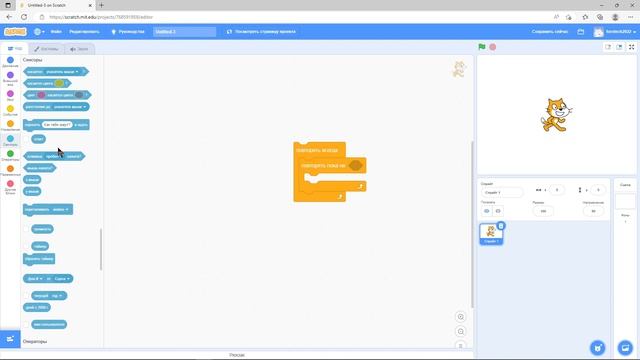Click the sprite y position field
Image resolution: width=640 pixels, height=360 pixels.
598,190
